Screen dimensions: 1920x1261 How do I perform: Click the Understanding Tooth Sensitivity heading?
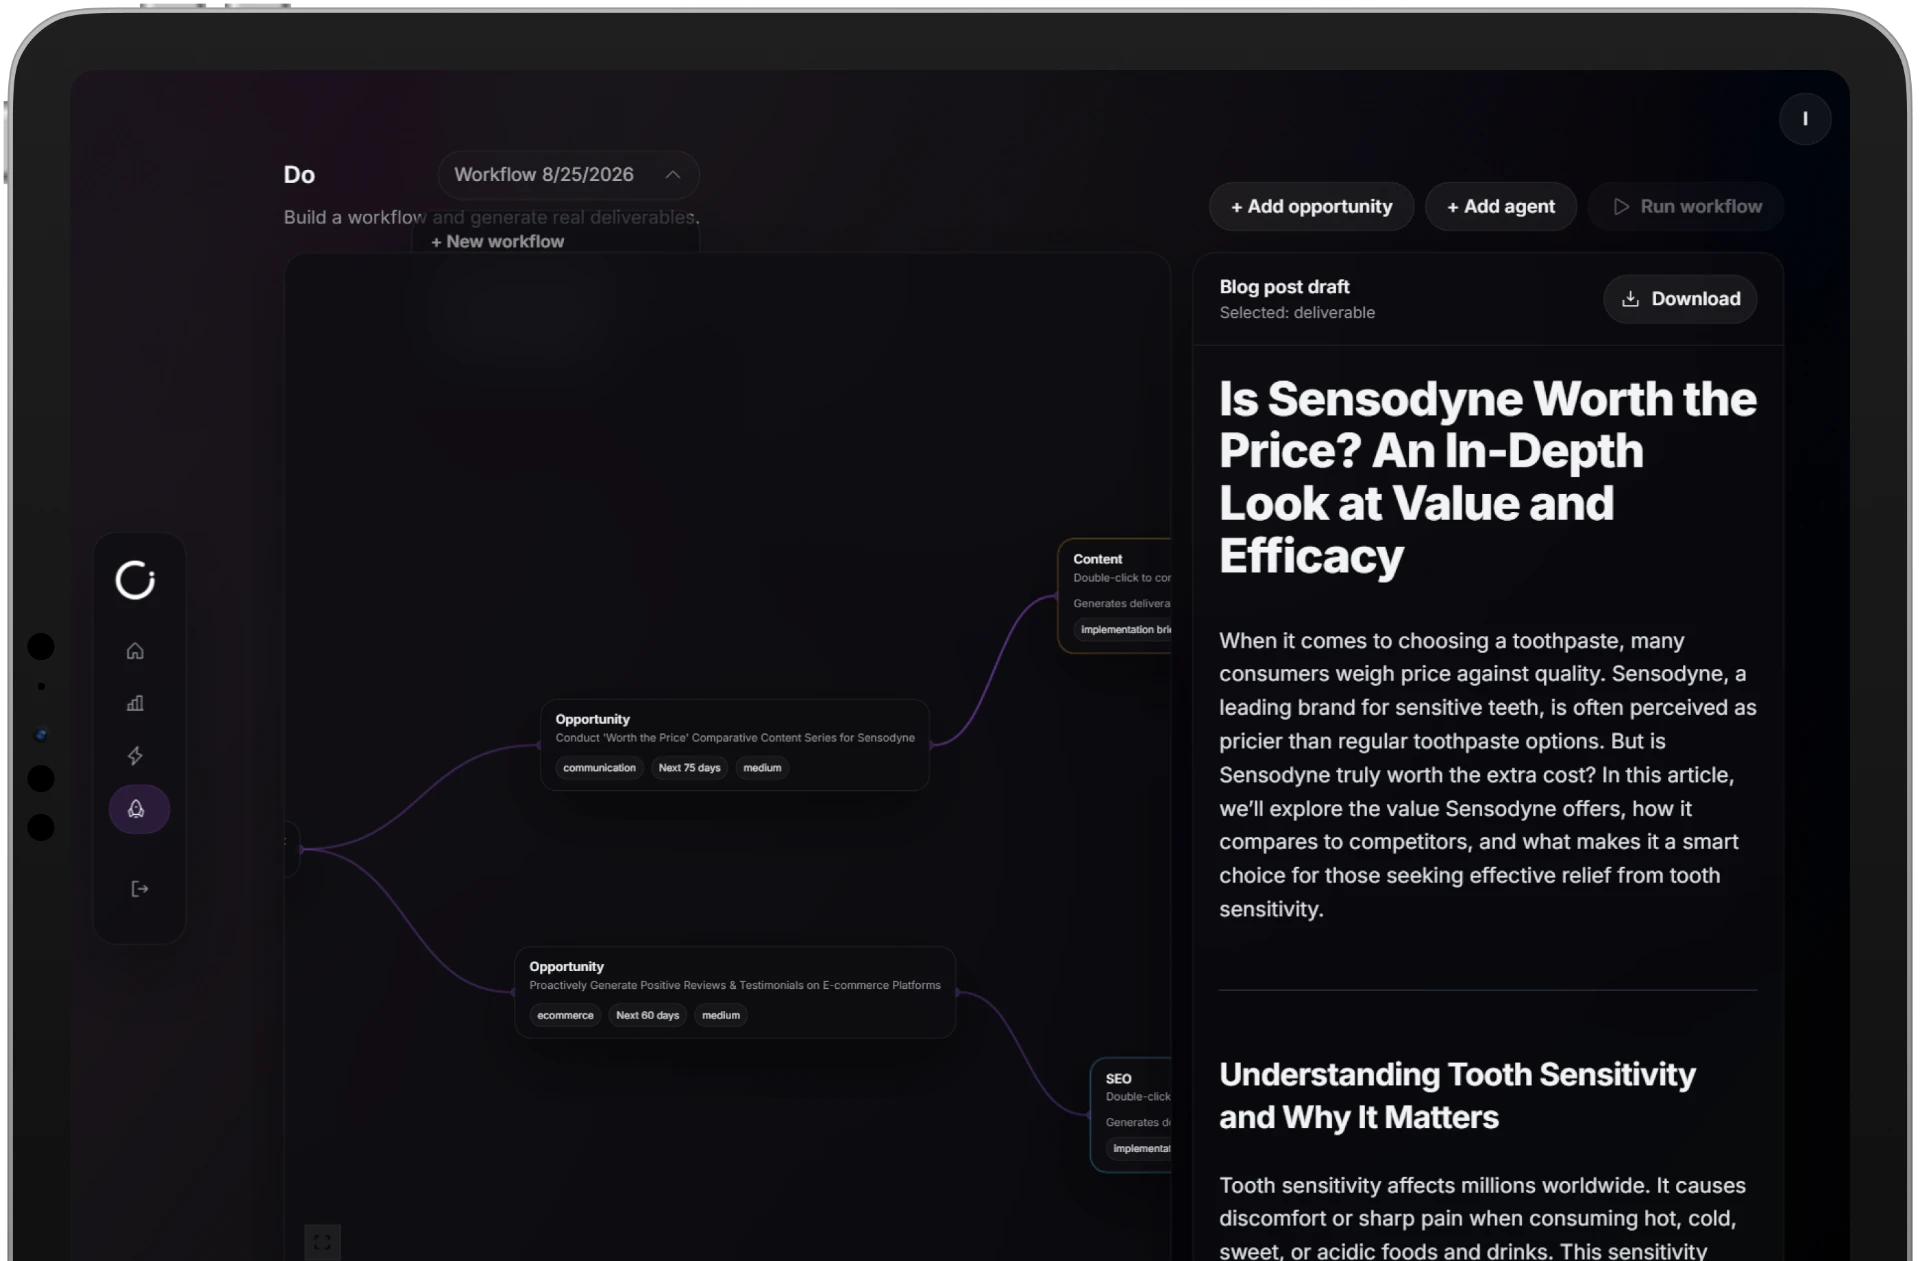tap(1457, 1095)
